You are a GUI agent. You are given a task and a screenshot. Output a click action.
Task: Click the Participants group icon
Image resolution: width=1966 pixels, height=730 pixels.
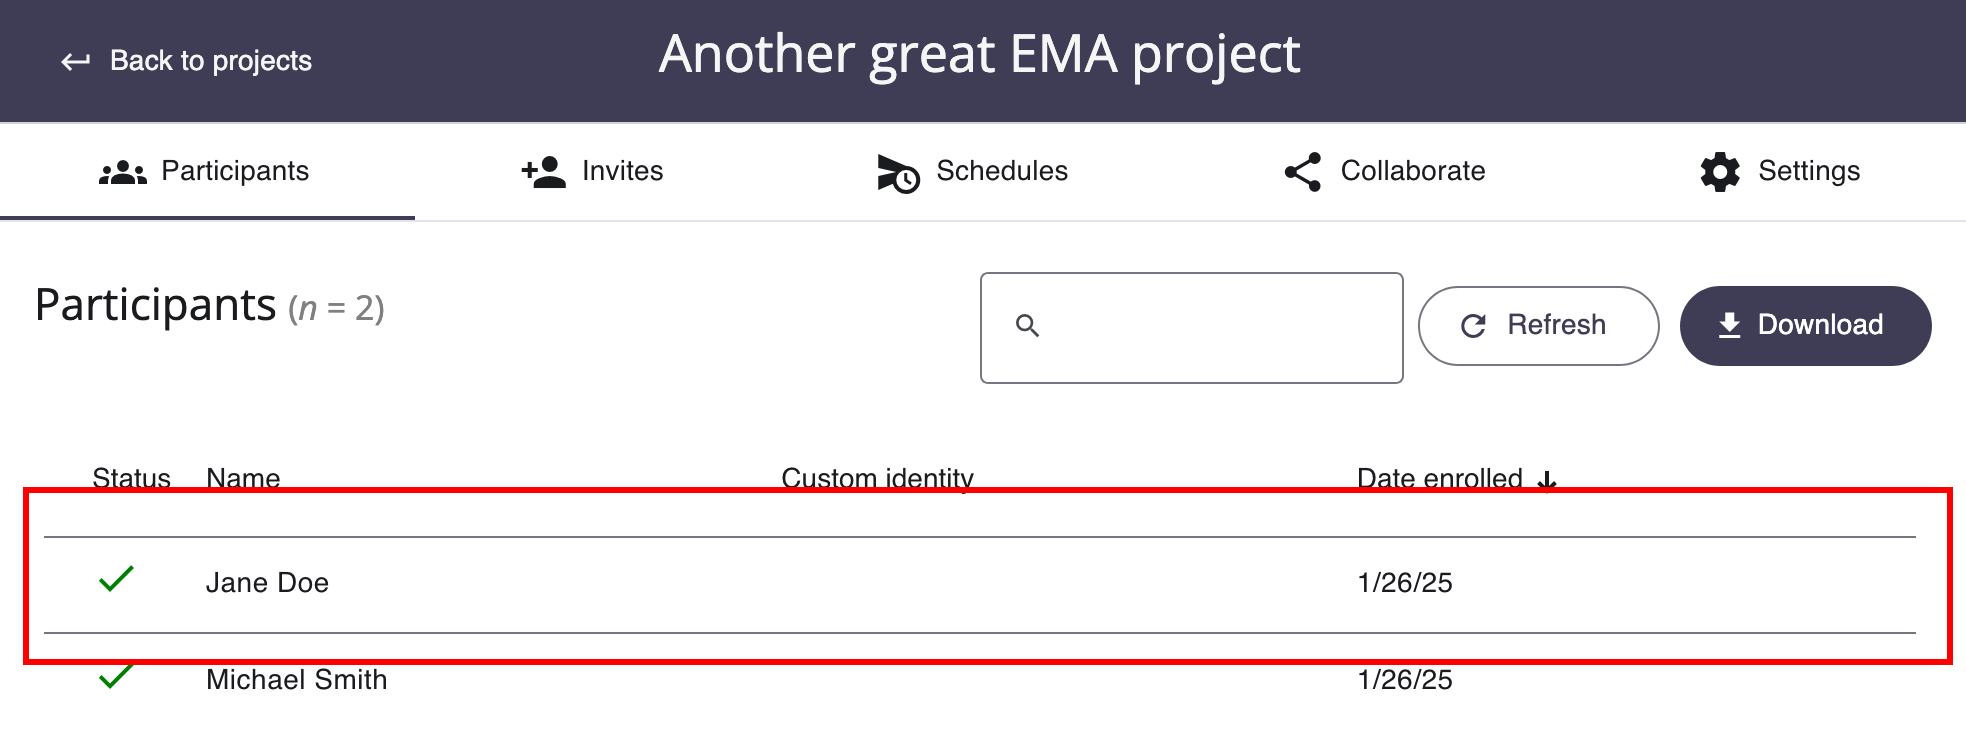pos(123,173)
